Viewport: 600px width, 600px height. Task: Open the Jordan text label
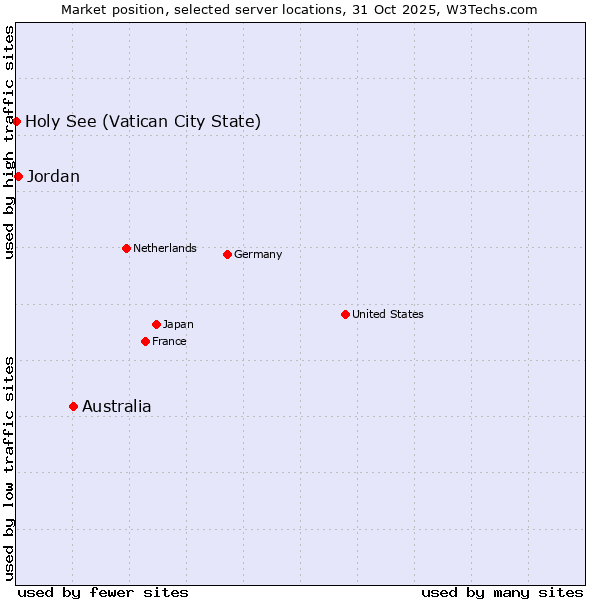click(x=53, y=176)
